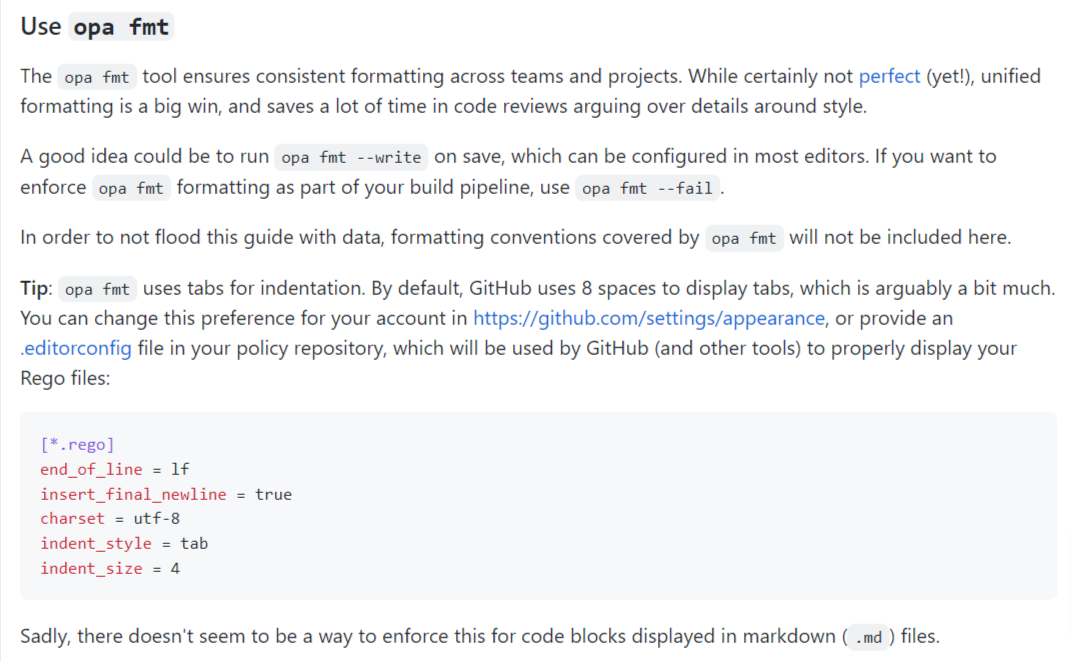Click the Use opa fmt heading
This screenshot has height=662, width=1071.
pos(96,26)
